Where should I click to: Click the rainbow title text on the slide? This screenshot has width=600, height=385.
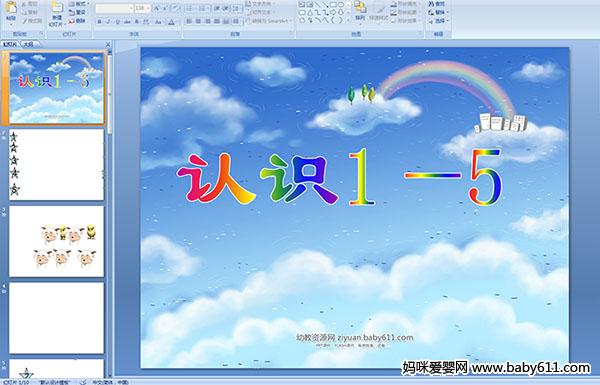click(x=339, y=177)
